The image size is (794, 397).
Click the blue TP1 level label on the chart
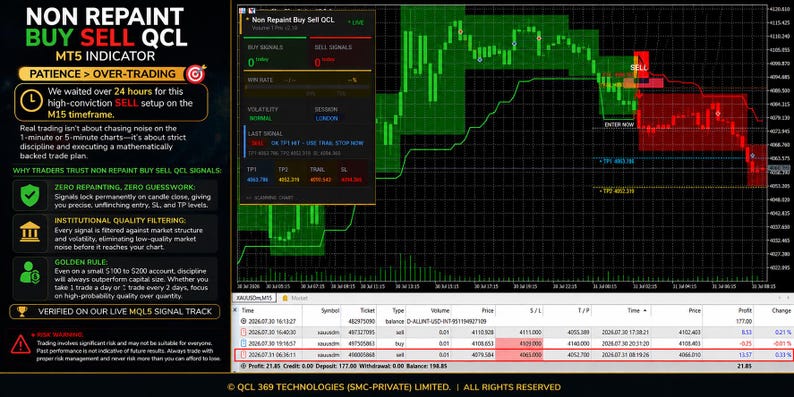click(x=617, y=162)
